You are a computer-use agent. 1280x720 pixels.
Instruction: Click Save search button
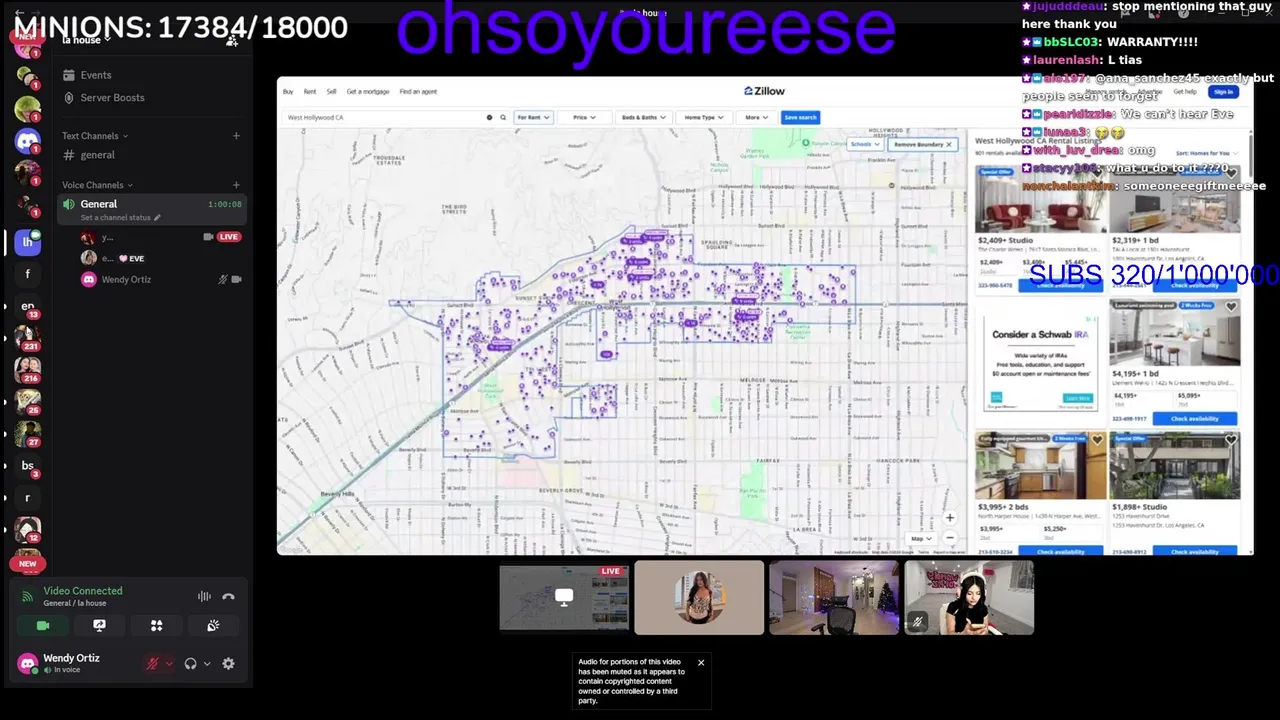800,117
